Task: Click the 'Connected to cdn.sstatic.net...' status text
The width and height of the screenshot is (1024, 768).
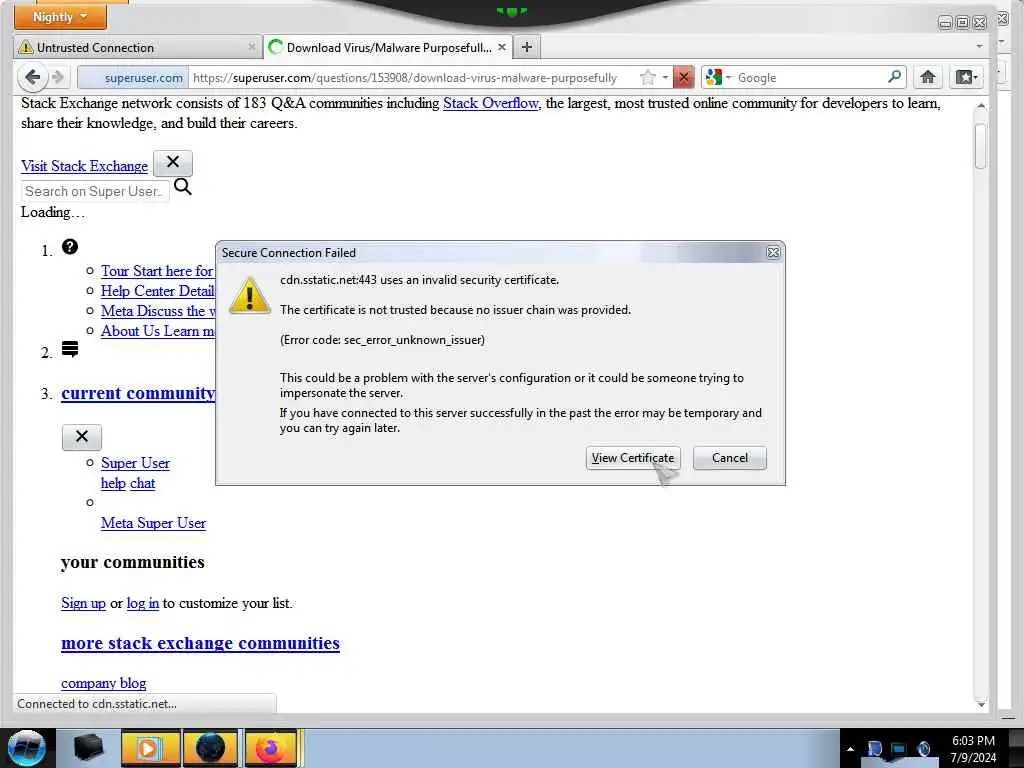Action: pos(97,704)
